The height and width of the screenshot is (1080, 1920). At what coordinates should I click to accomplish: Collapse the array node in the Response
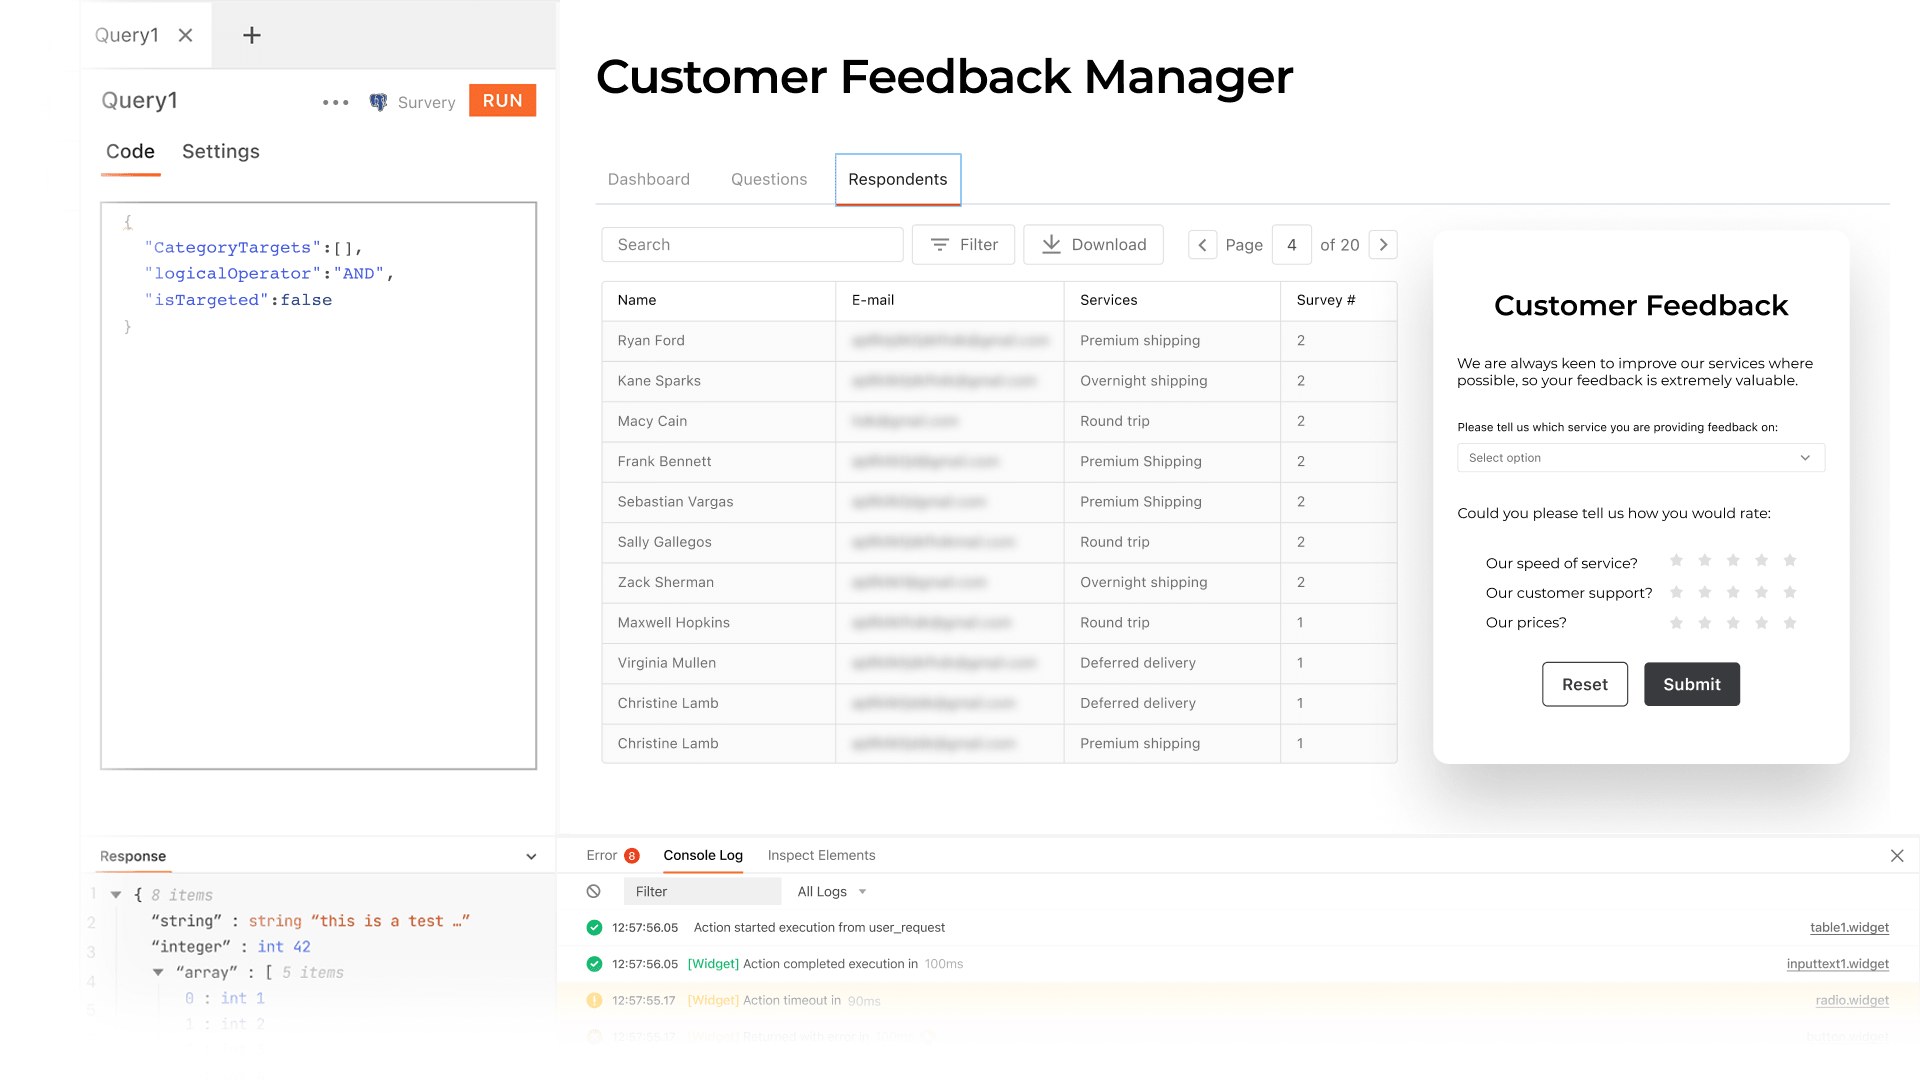pos(157,971)
